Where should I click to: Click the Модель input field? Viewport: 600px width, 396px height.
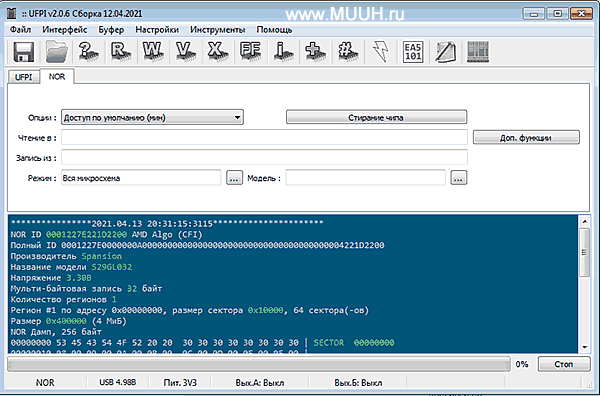coord(365,178)
